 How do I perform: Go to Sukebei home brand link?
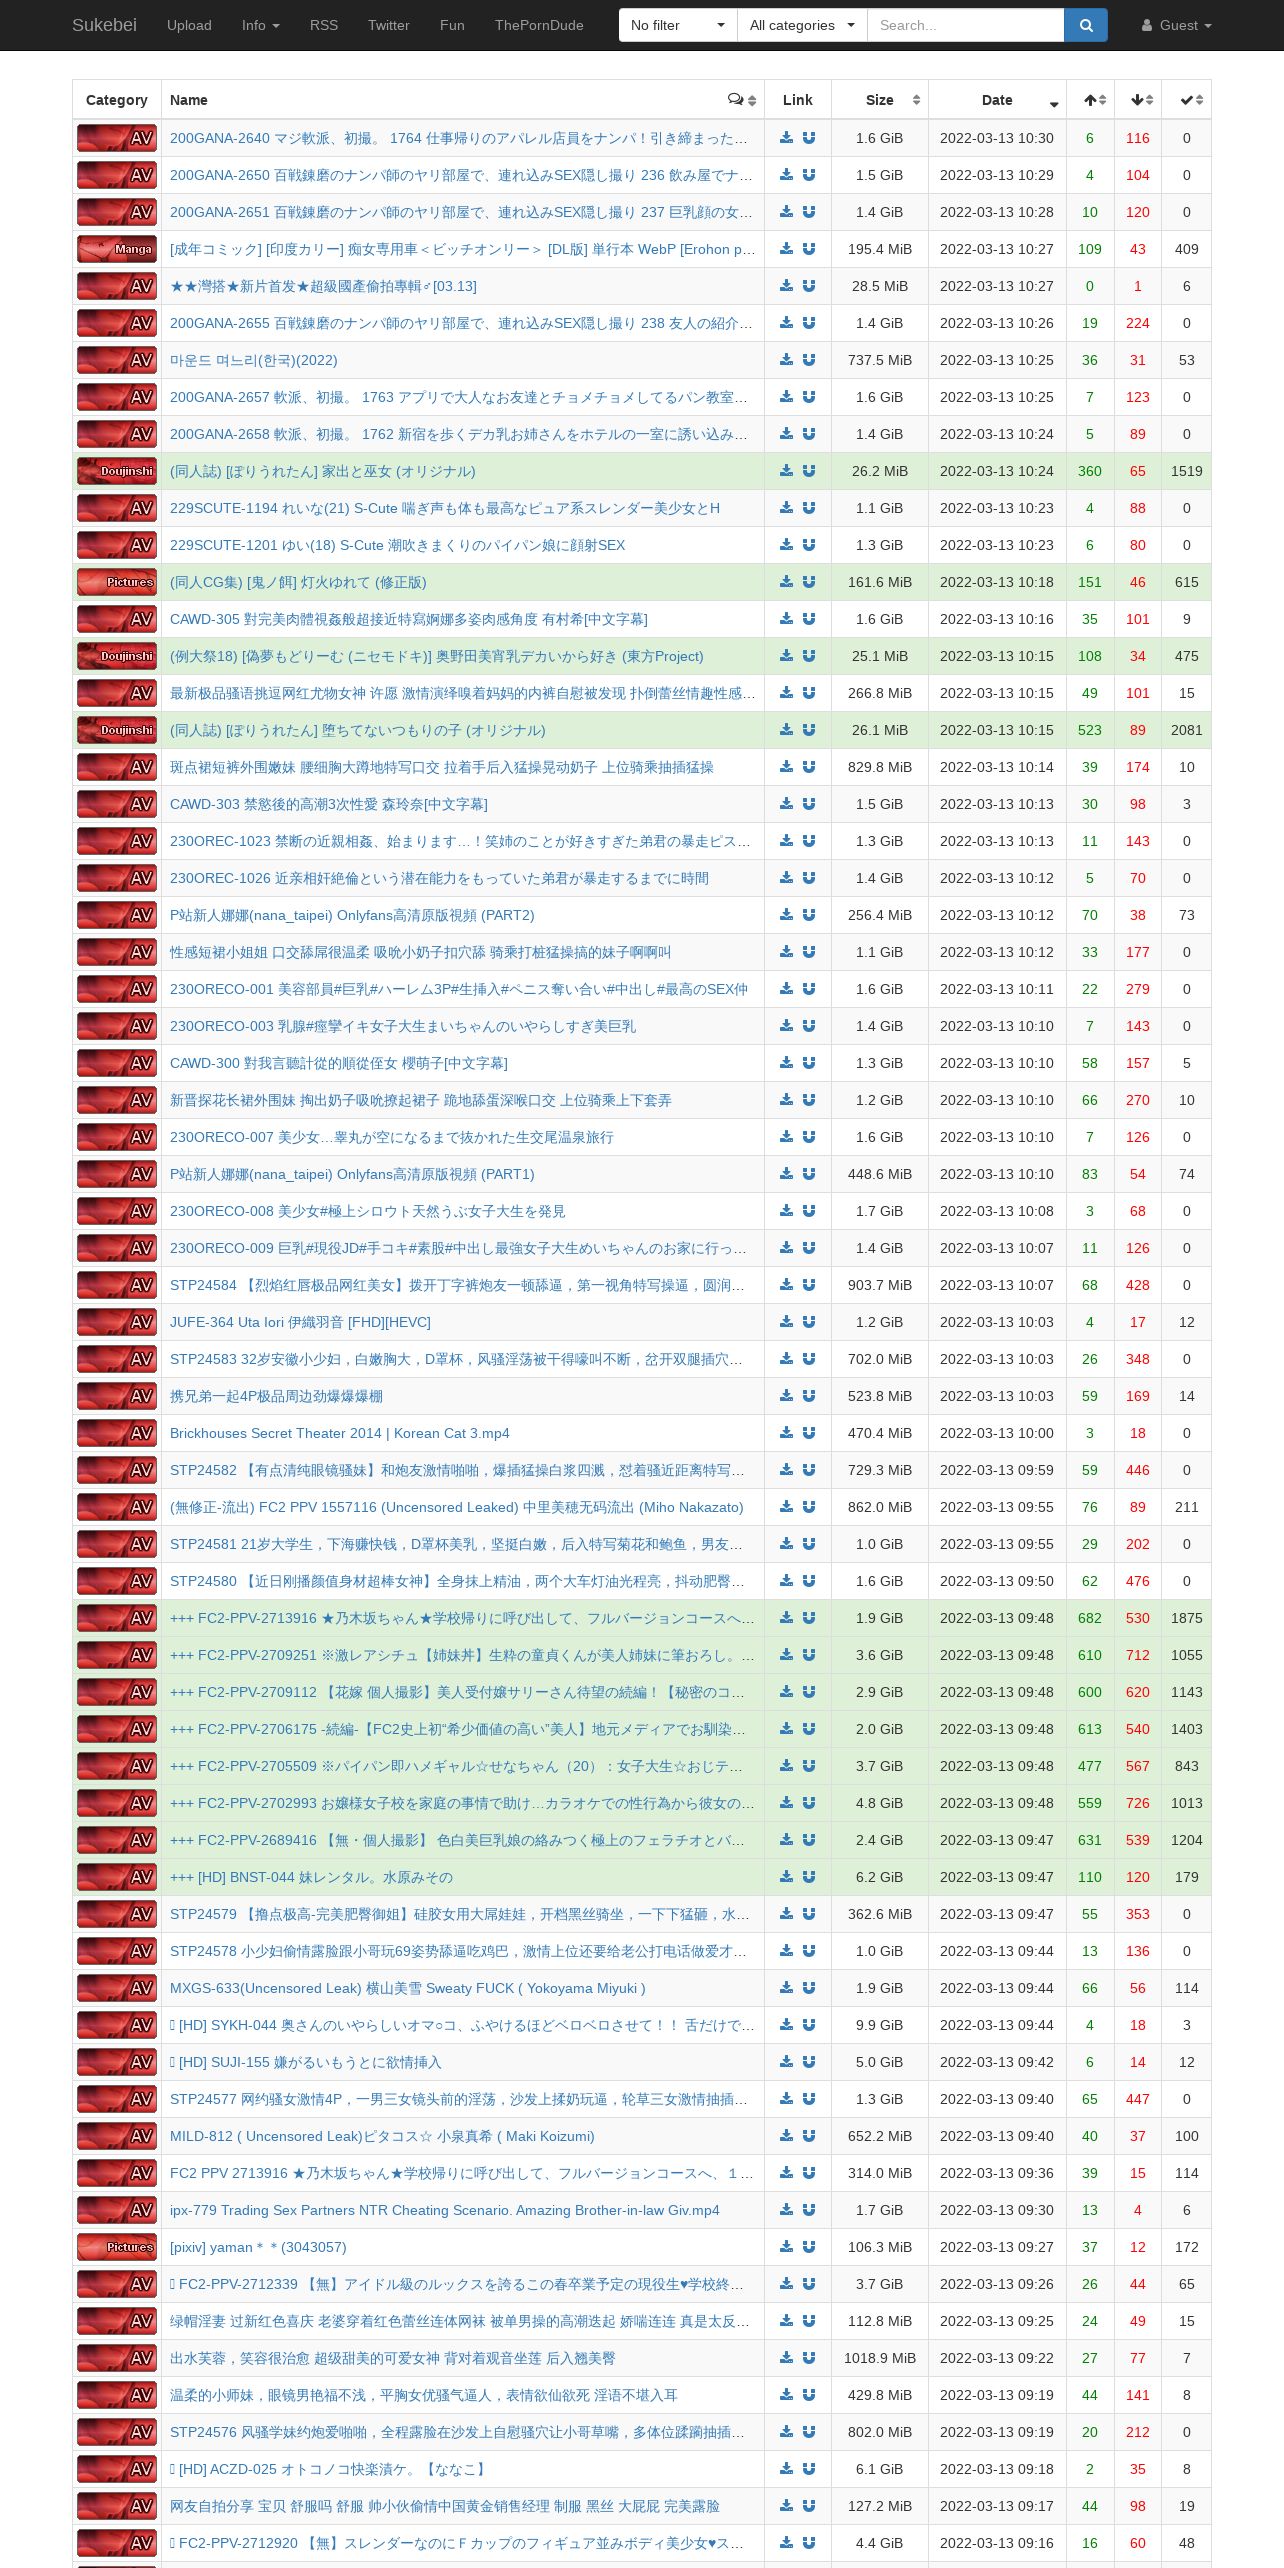(104, 25)
